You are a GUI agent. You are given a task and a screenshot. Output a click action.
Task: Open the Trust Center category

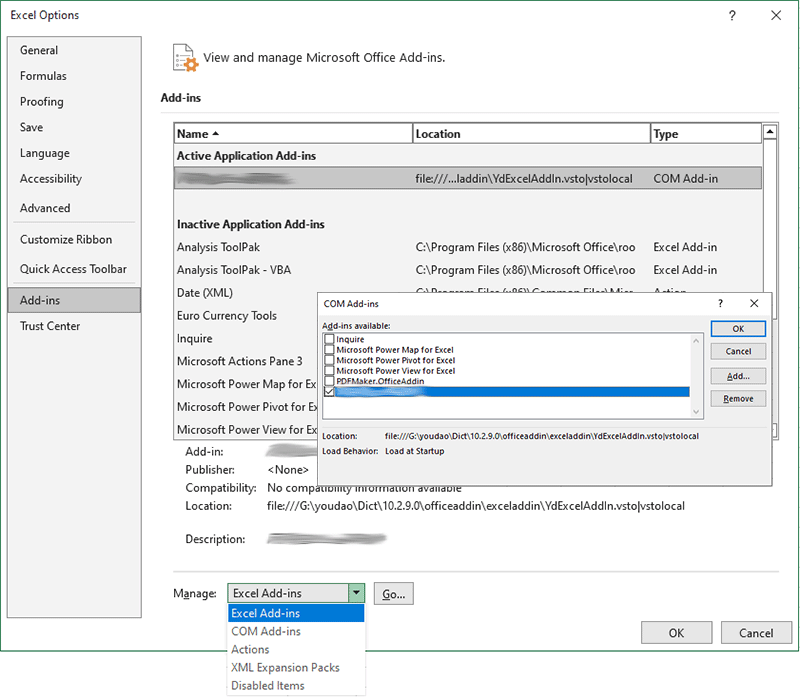(50, 326)
